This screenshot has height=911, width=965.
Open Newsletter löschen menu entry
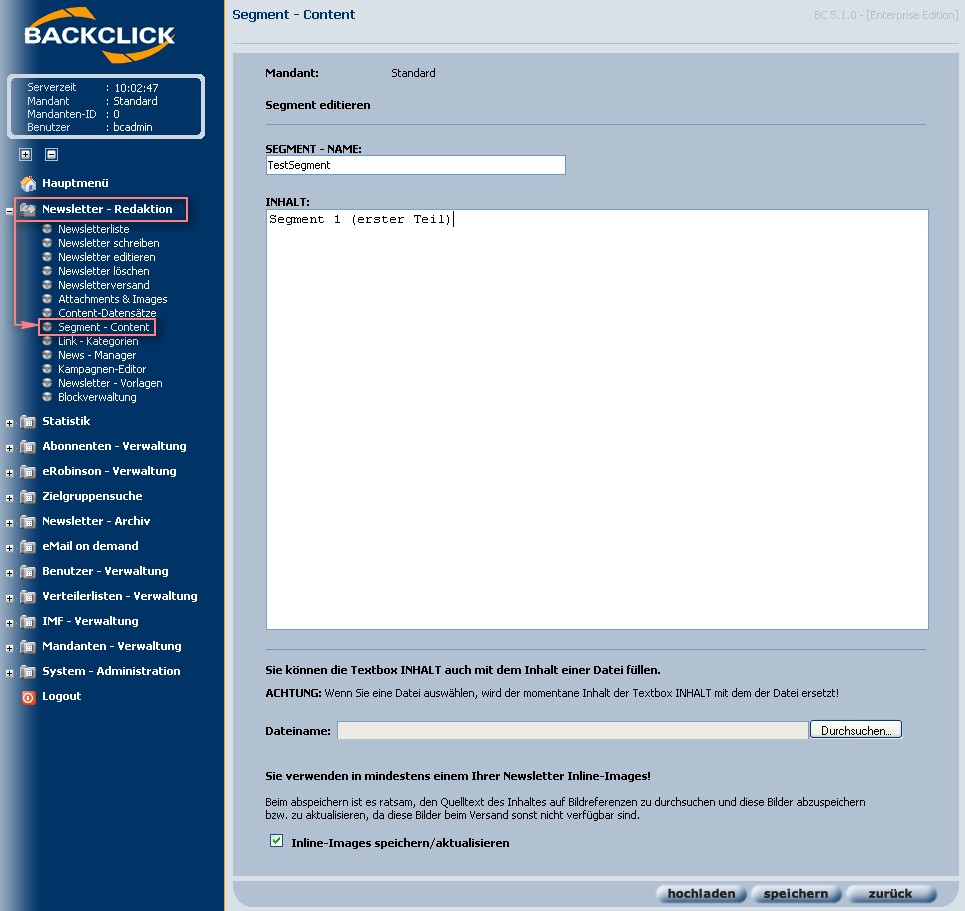pyautogui.click(x=103, y=271)
